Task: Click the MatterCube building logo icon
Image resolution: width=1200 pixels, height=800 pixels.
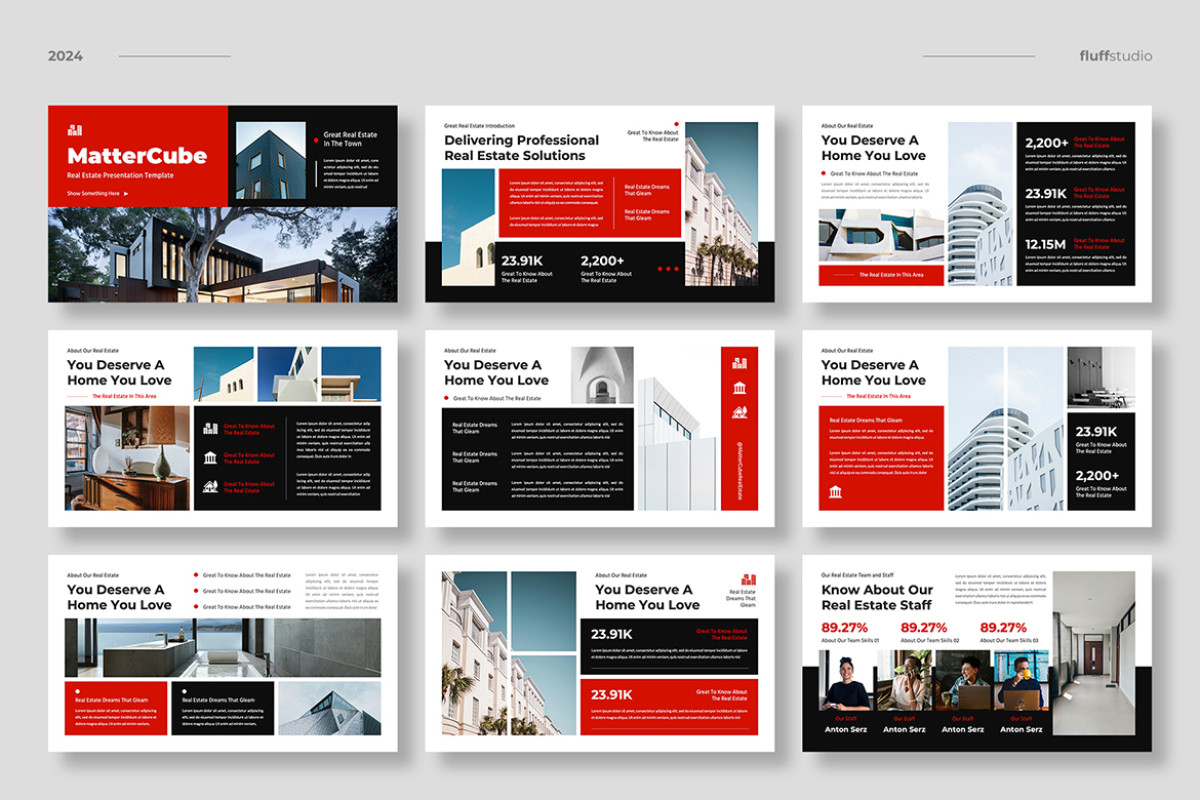Action: pyautogui.click(x=75, y=128)
